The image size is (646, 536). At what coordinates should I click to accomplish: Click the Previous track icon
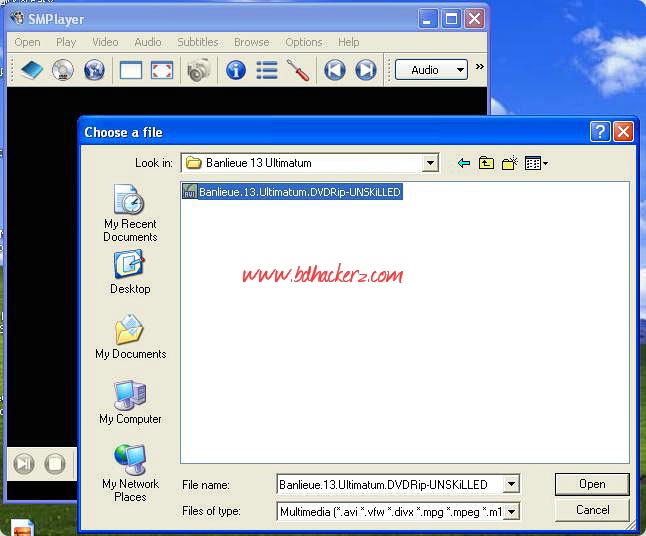335,70
